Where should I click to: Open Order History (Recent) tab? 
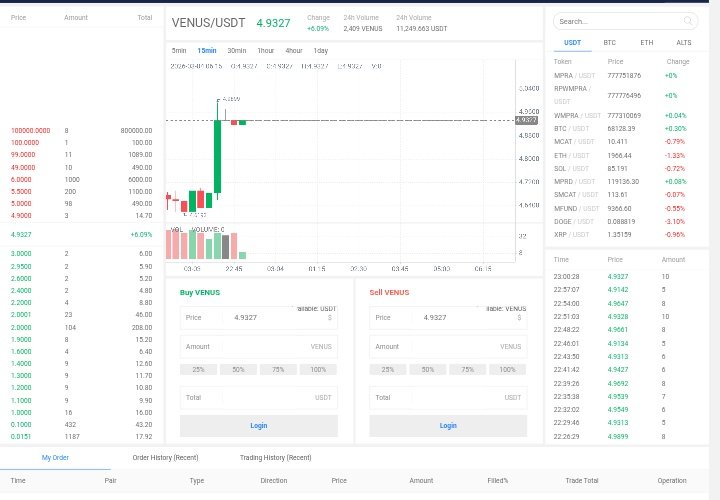click(165, 457)
